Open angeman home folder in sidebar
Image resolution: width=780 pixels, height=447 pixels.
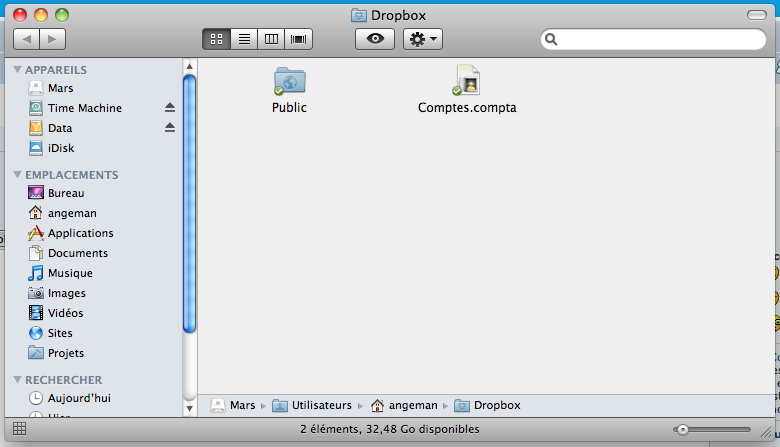[62, 213]
